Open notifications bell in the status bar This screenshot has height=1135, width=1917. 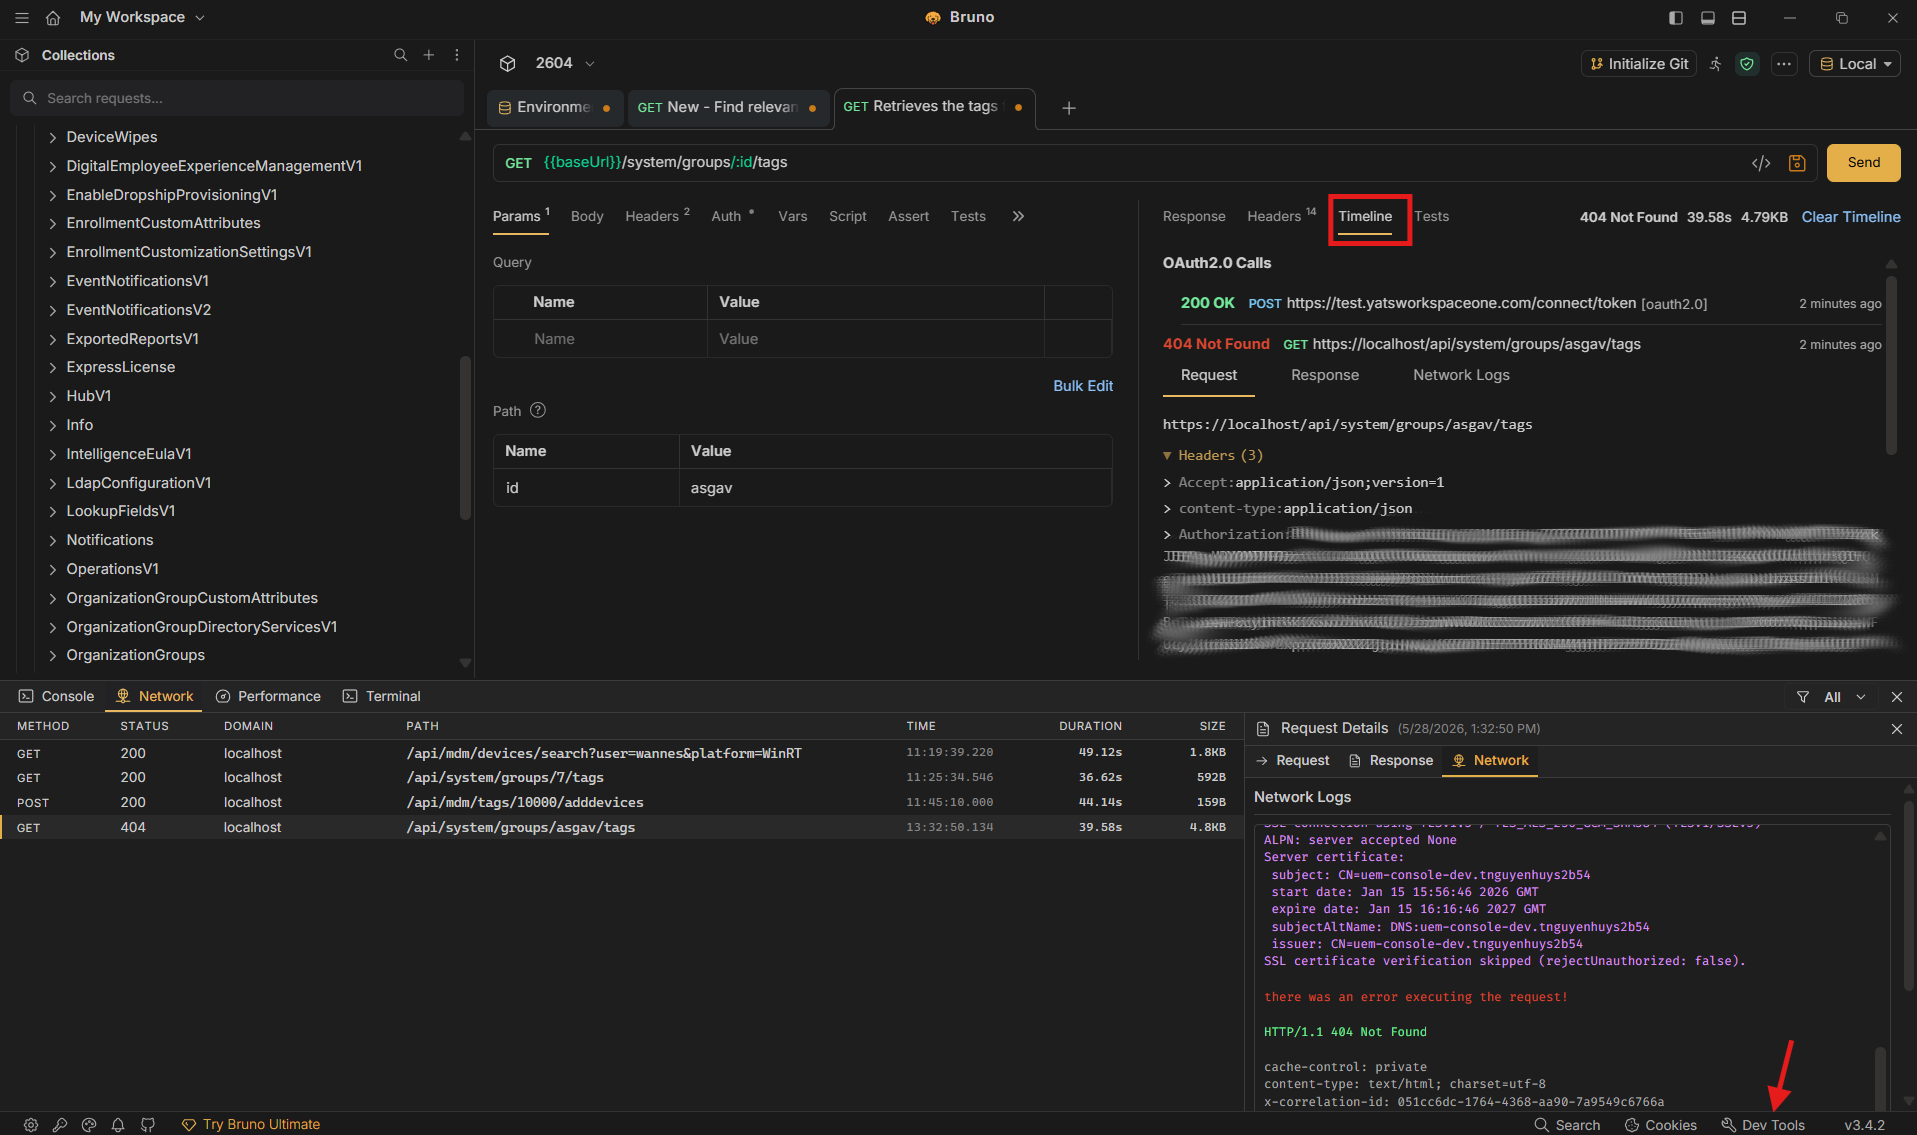click(x=118, y=1125)
